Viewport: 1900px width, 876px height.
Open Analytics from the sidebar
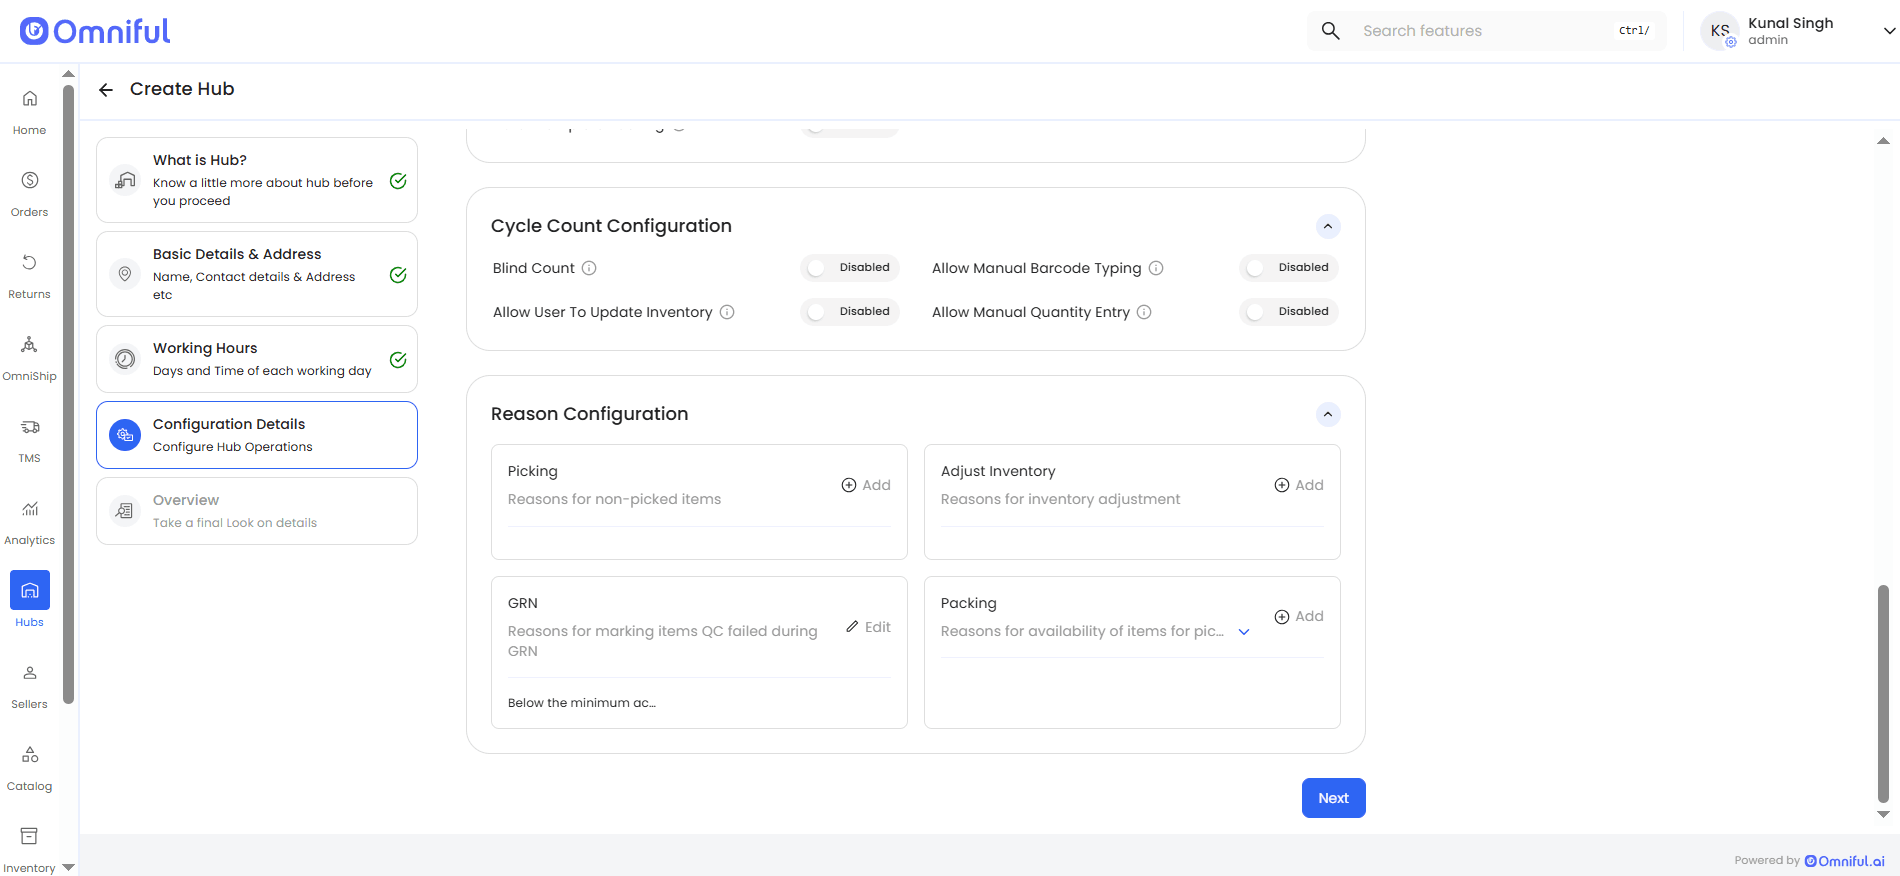click(30, 509)
